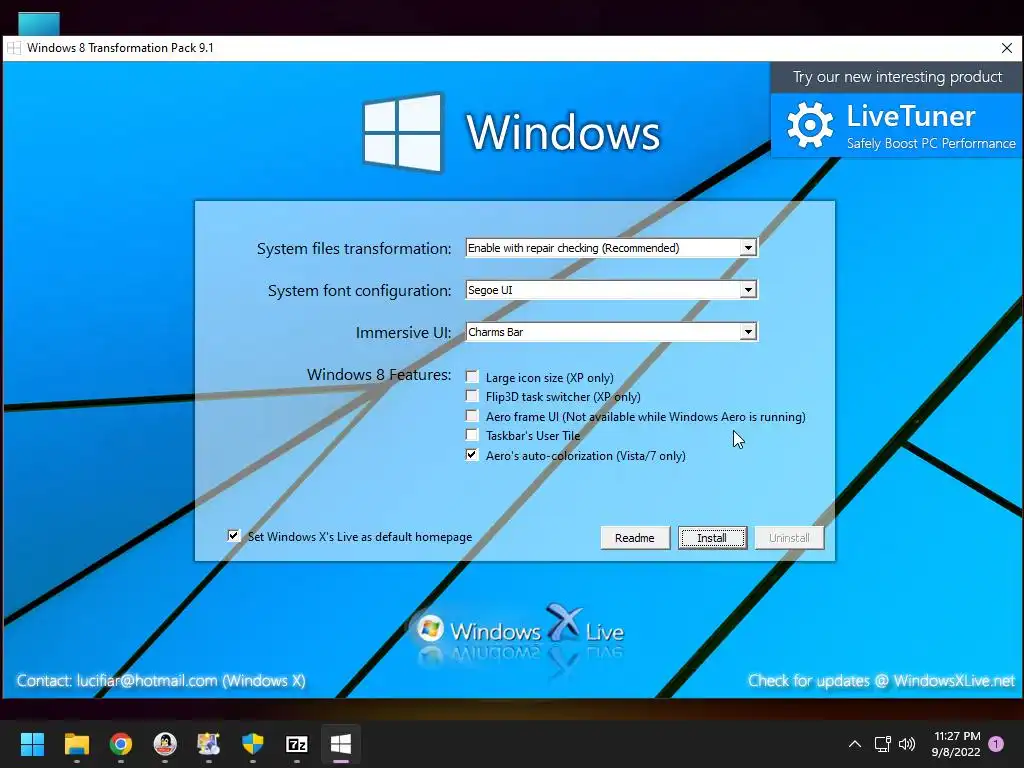Viewport: 1024px width, 768px height.
Task: Open 7-Zip from the taskbar
Action: (296, 744)
